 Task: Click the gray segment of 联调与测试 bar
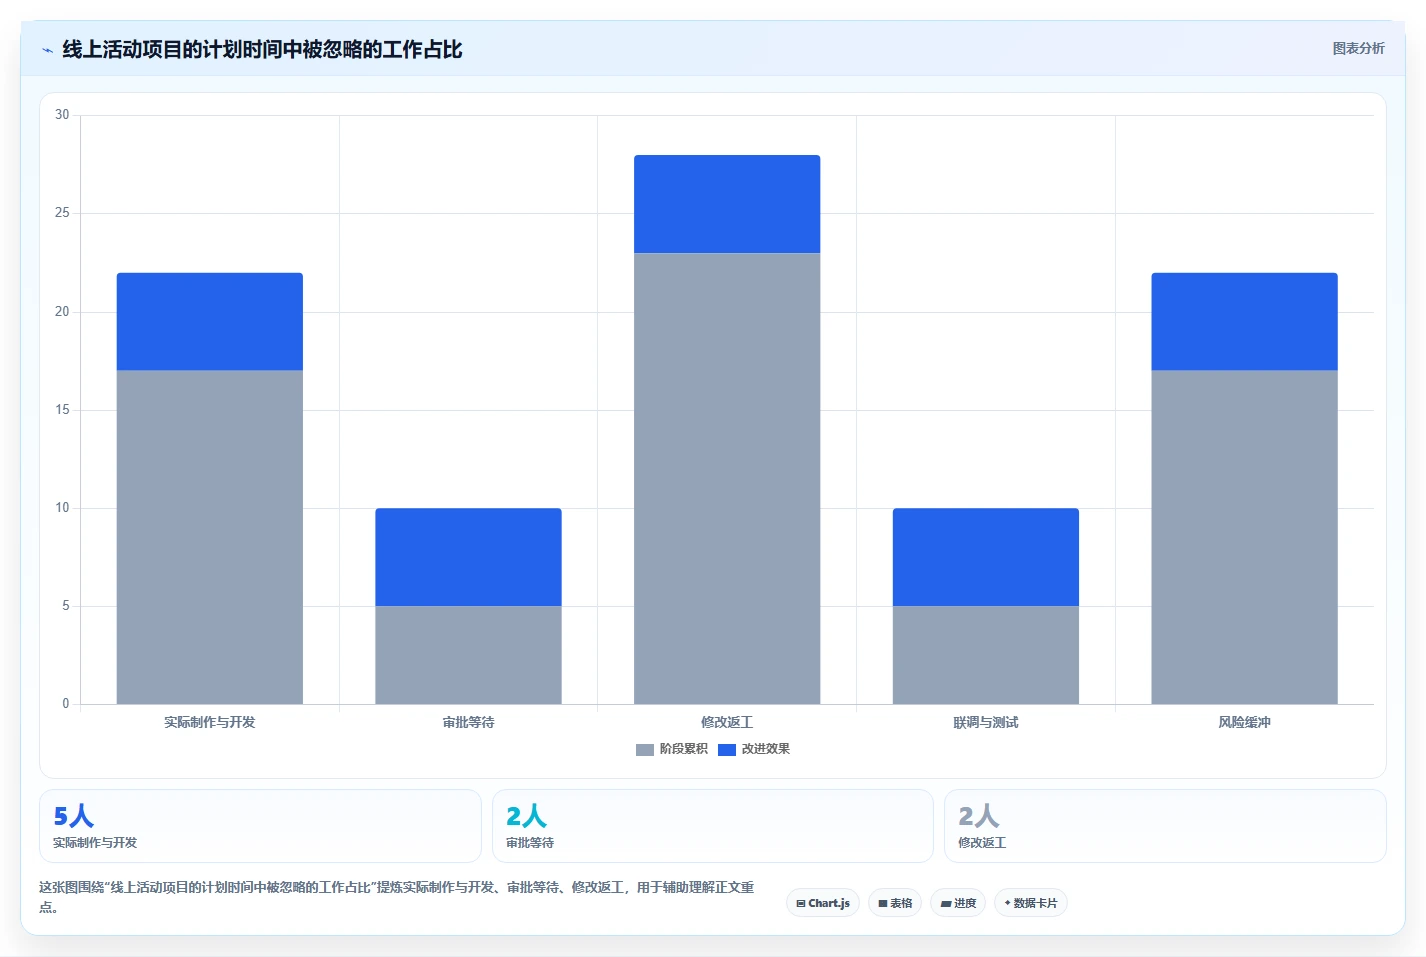point(986,655)
